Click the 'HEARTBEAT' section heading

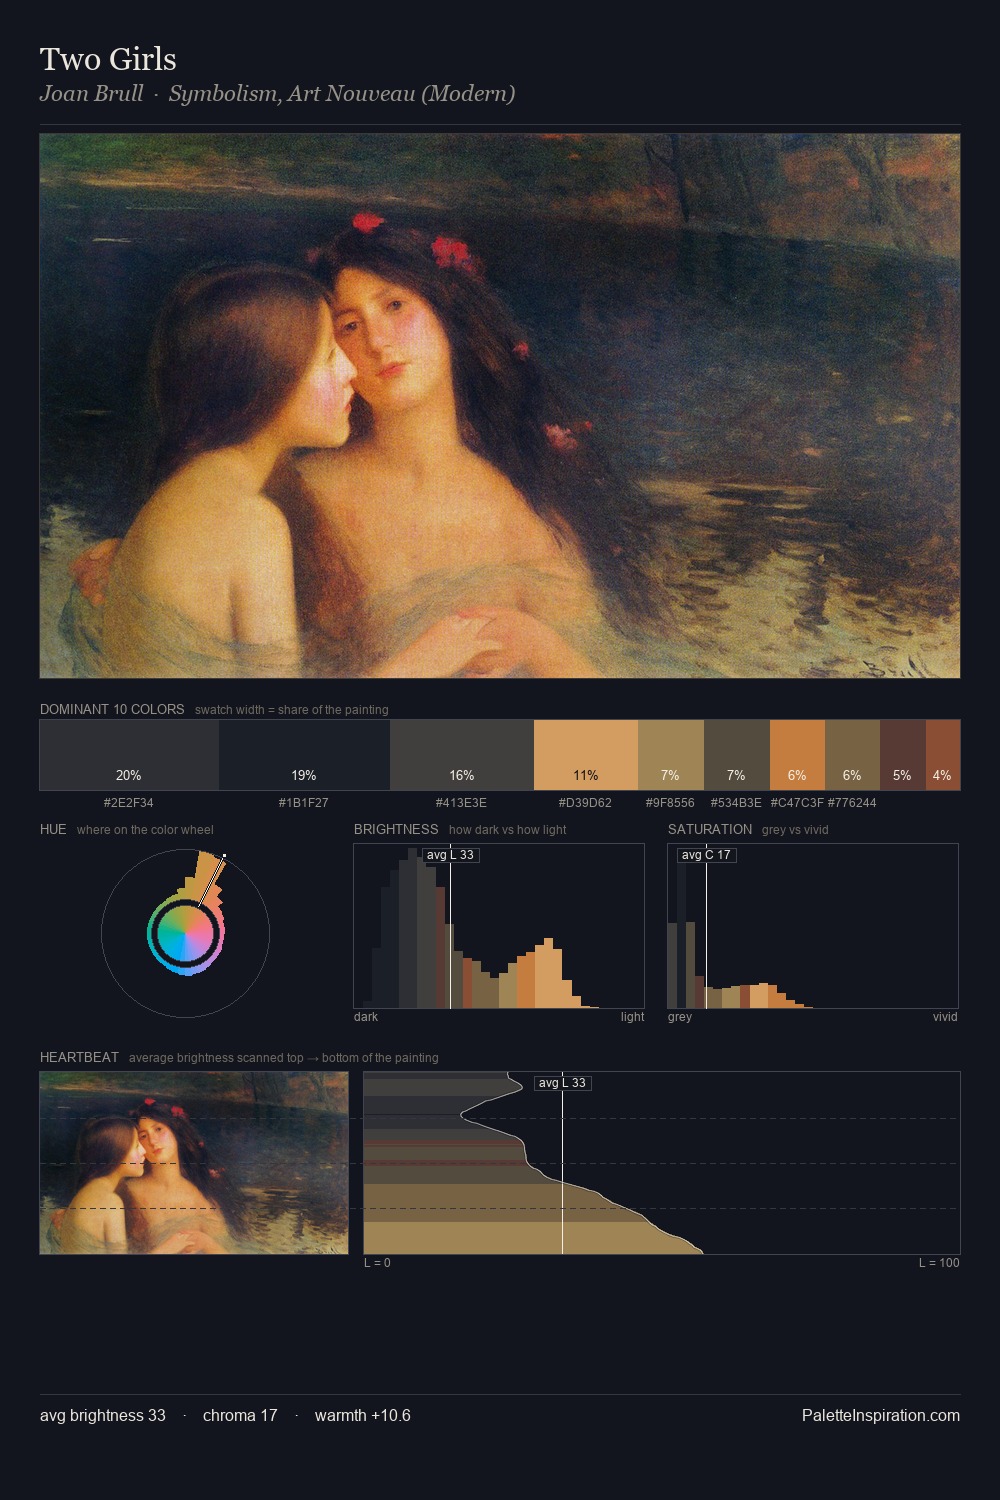79,1057
